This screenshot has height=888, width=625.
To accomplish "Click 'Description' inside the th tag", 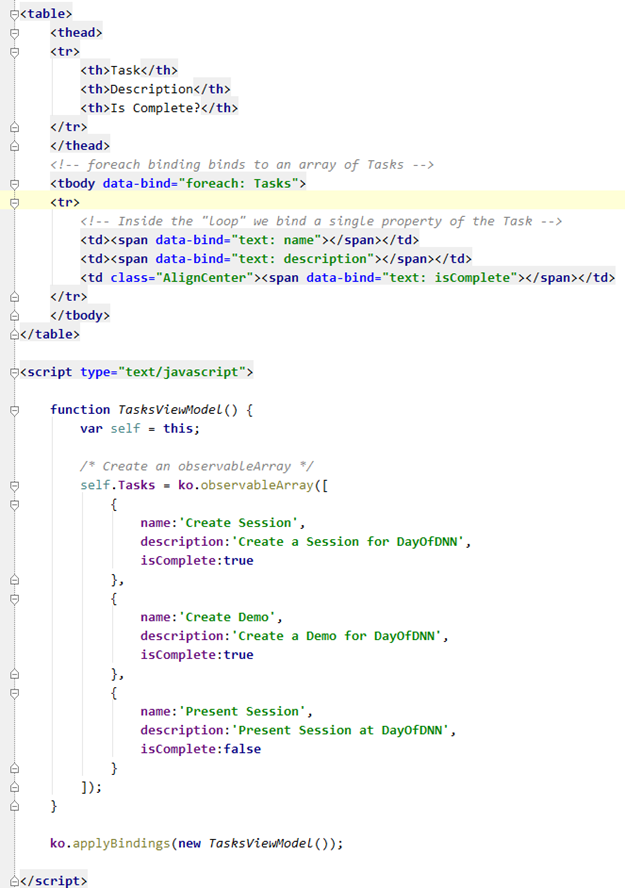I will click(x=152, y=89).
